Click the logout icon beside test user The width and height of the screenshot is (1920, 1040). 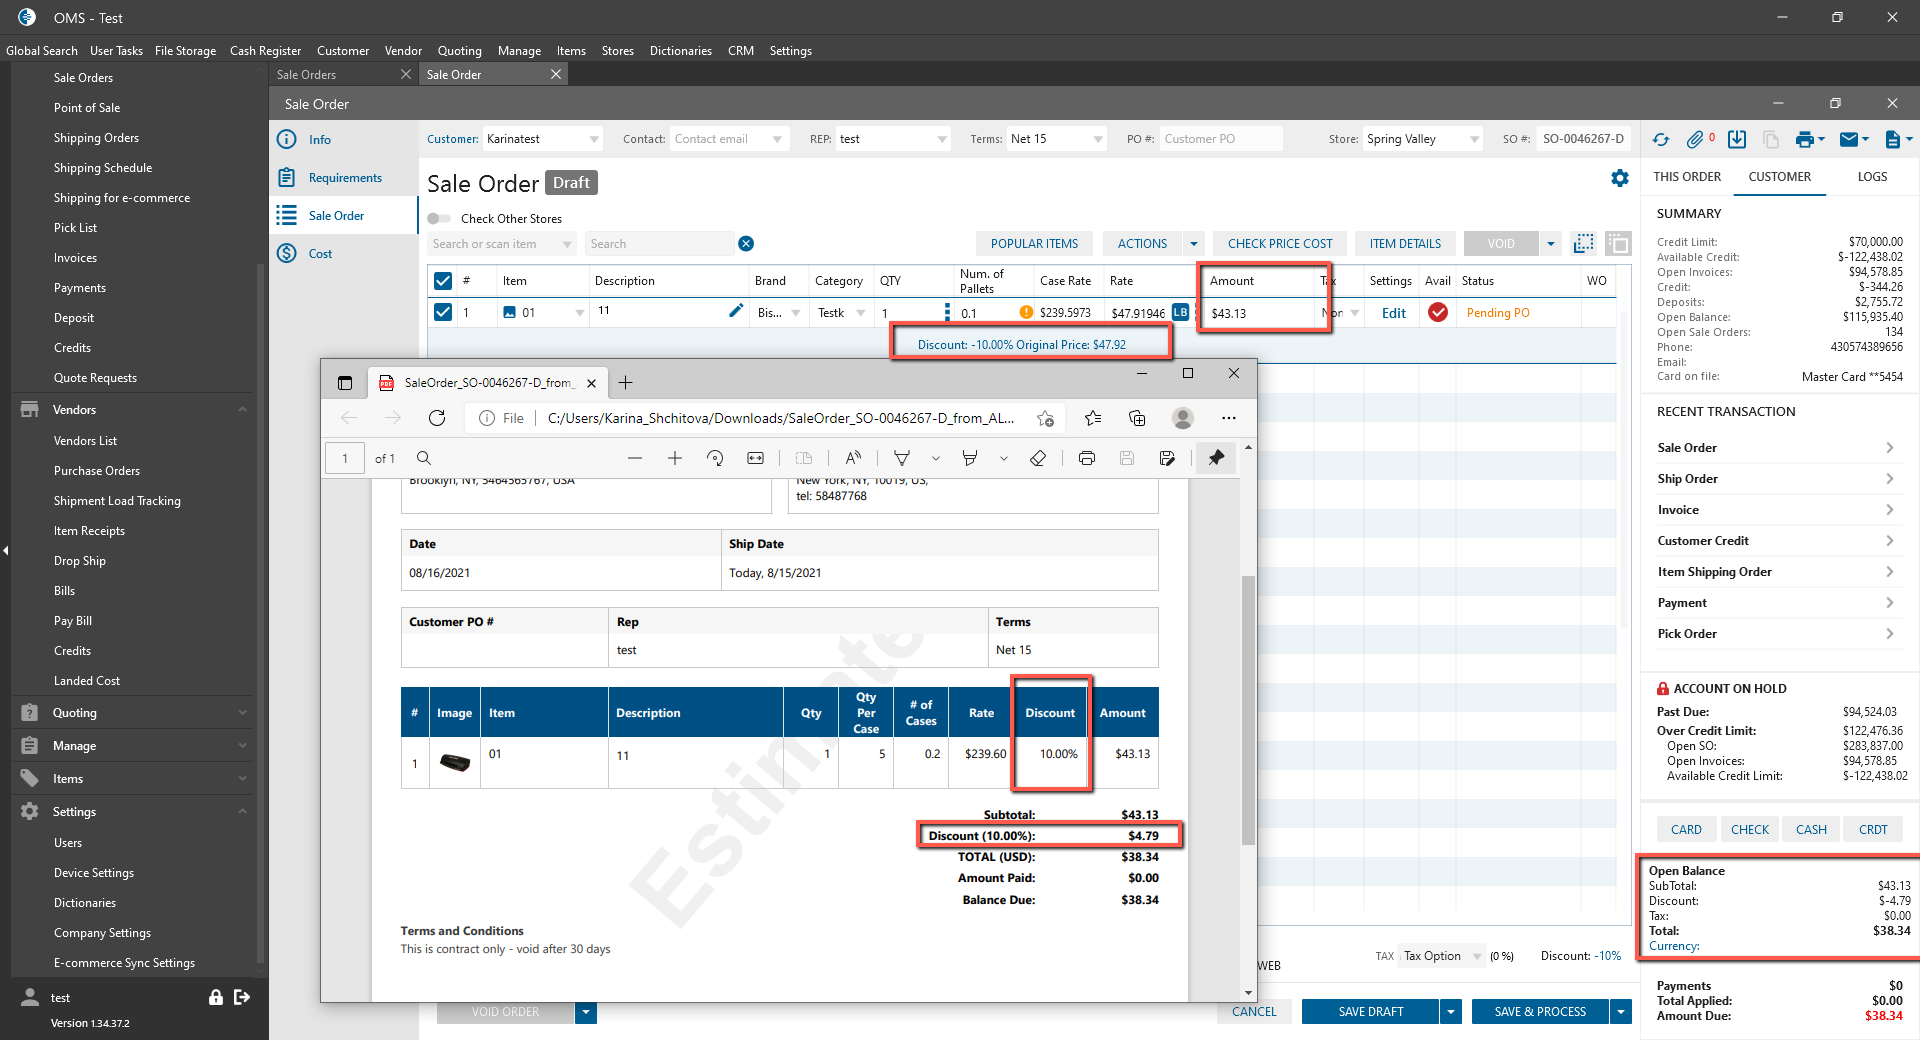coord(242,997)
